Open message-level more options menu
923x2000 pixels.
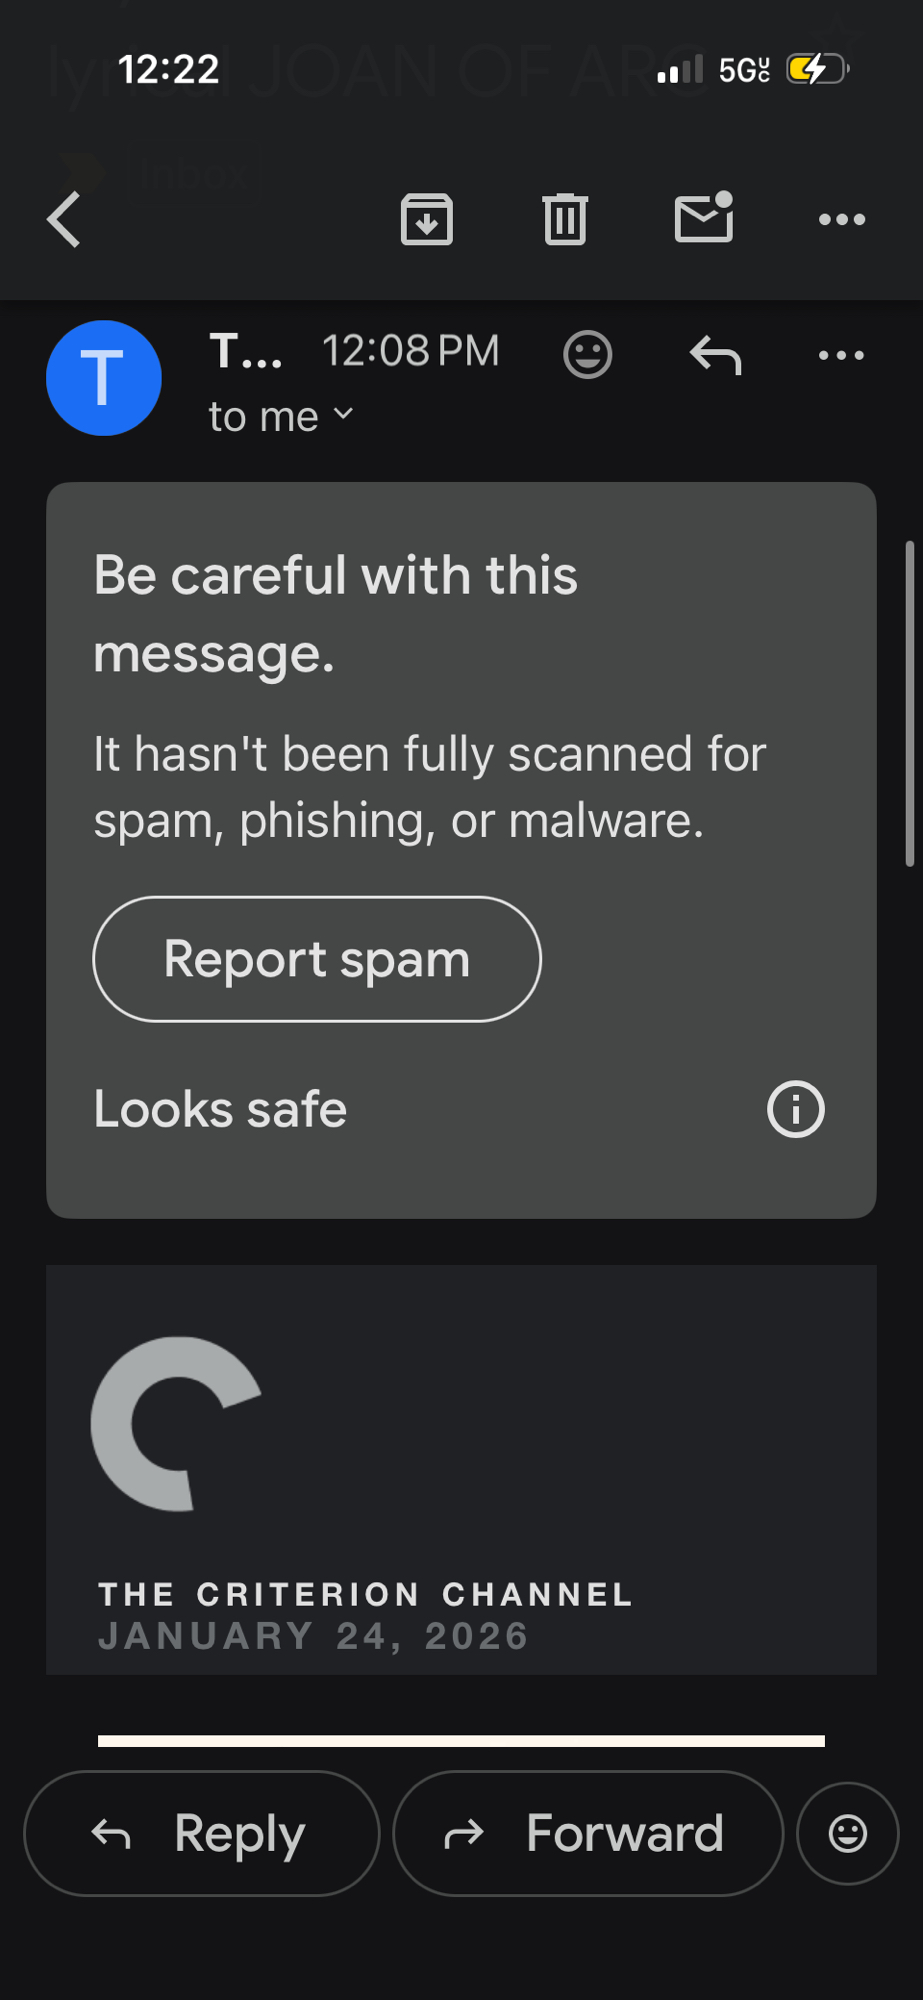[x=842, y=355]
